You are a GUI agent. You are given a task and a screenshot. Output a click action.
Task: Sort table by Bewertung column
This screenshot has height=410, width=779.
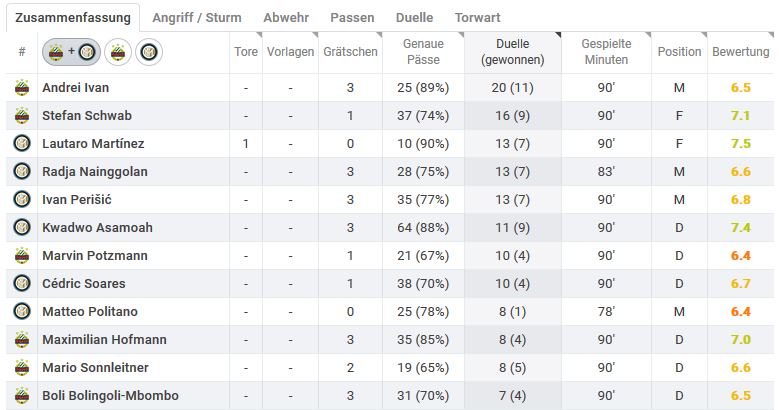click(x=740, y=52)
